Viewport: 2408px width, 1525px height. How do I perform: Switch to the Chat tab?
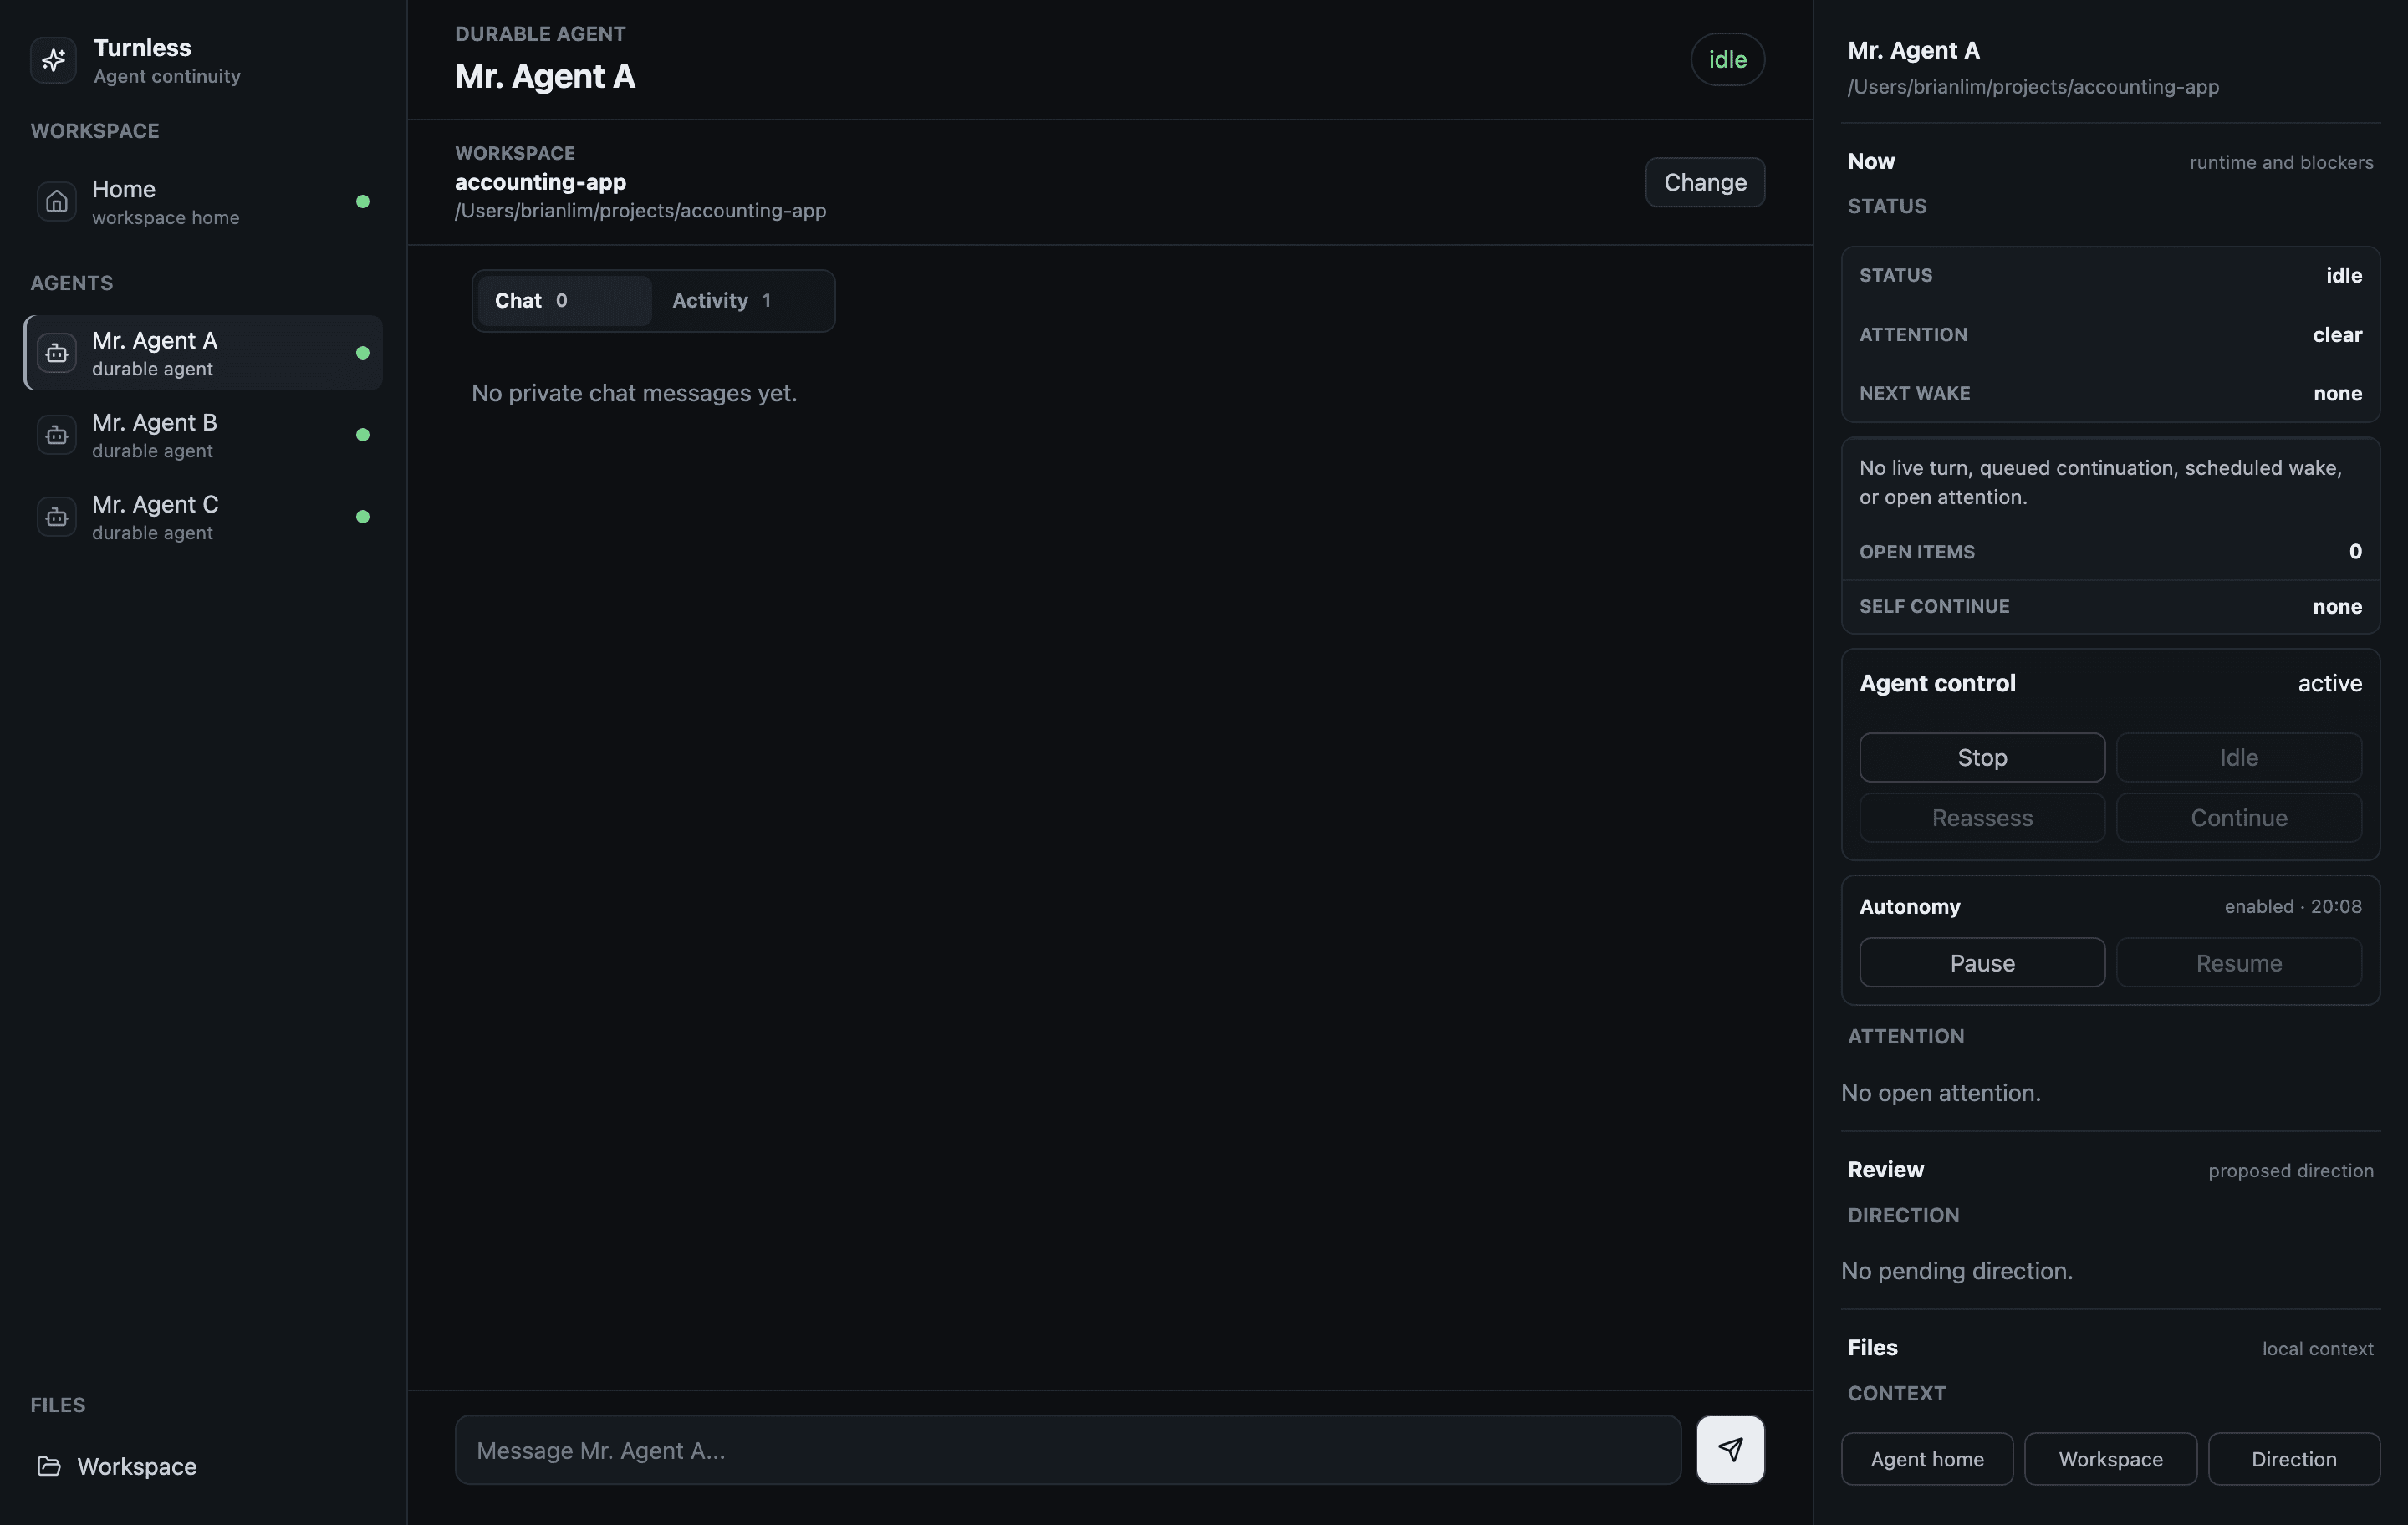point(564,301)
